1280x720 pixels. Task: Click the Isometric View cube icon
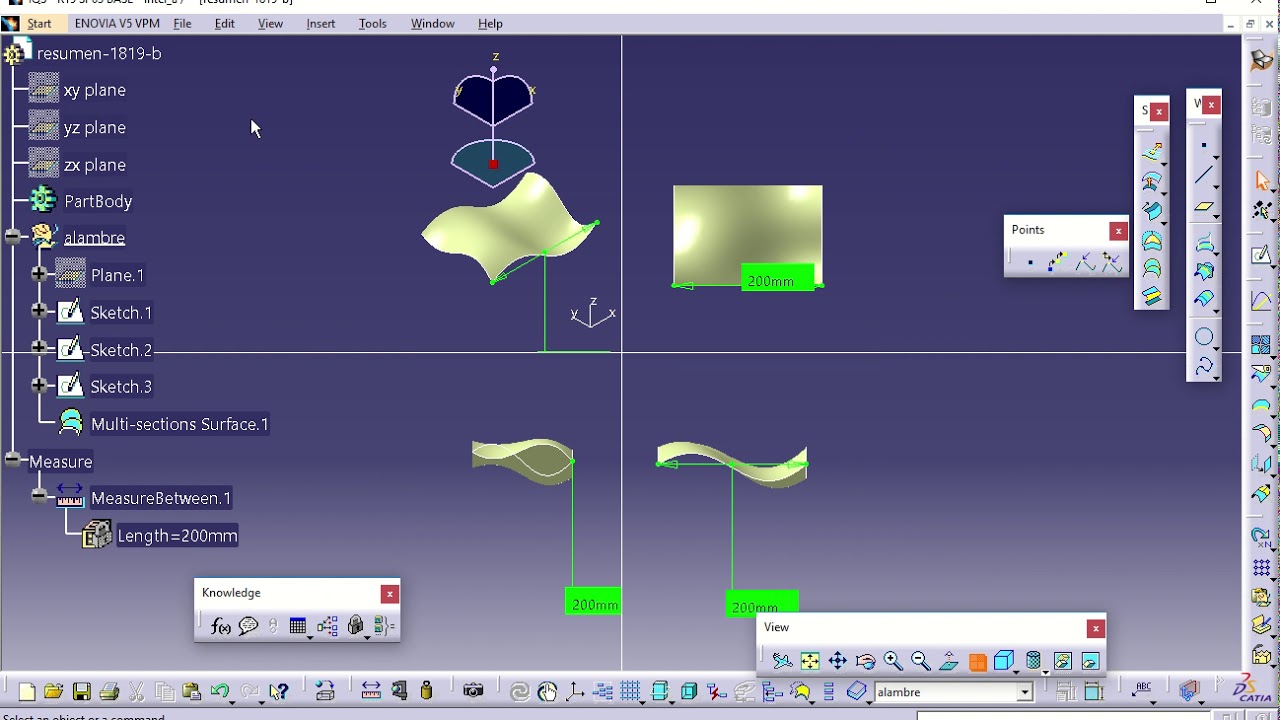[1004, 661]
